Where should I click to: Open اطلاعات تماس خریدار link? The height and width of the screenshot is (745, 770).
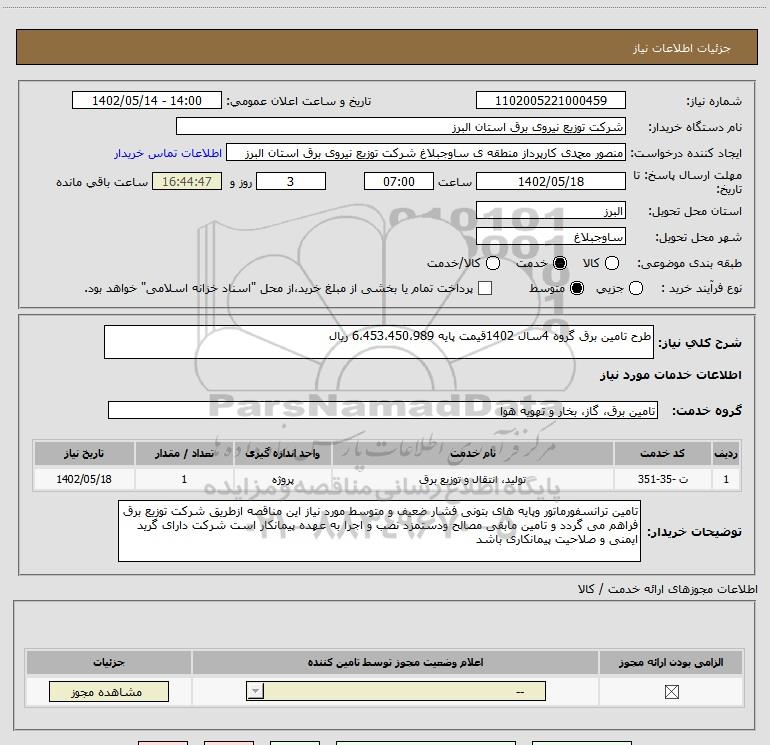point(168,154)
